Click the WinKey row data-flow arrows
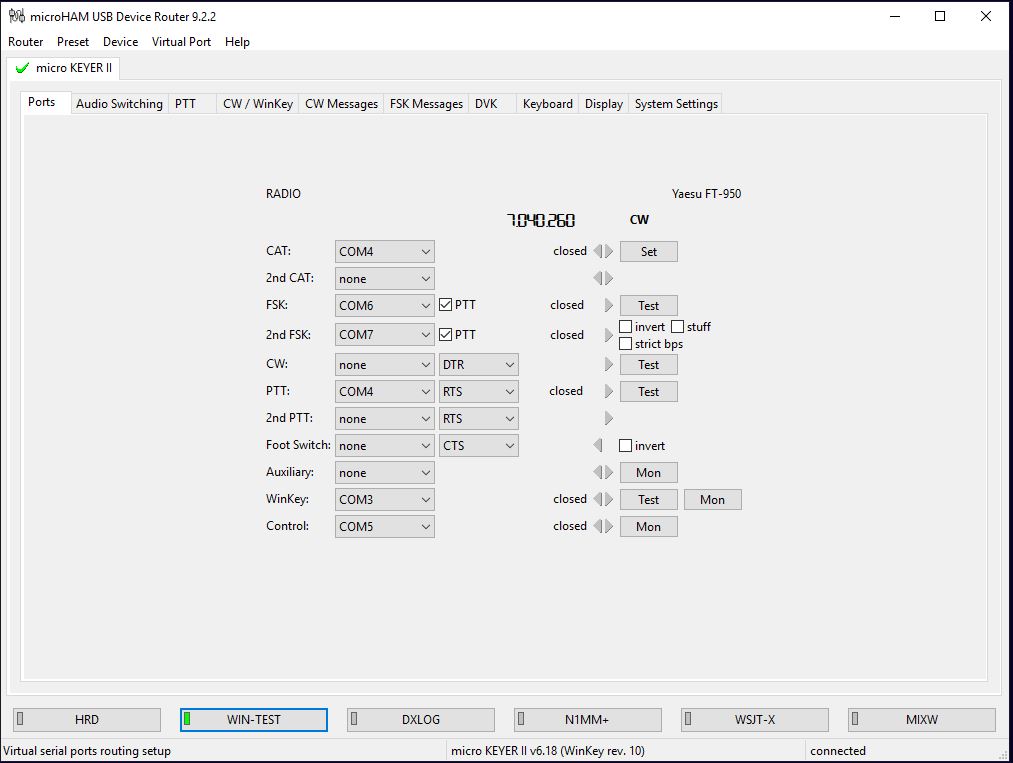Screen dimensions: 1013x763 (603, 499)
